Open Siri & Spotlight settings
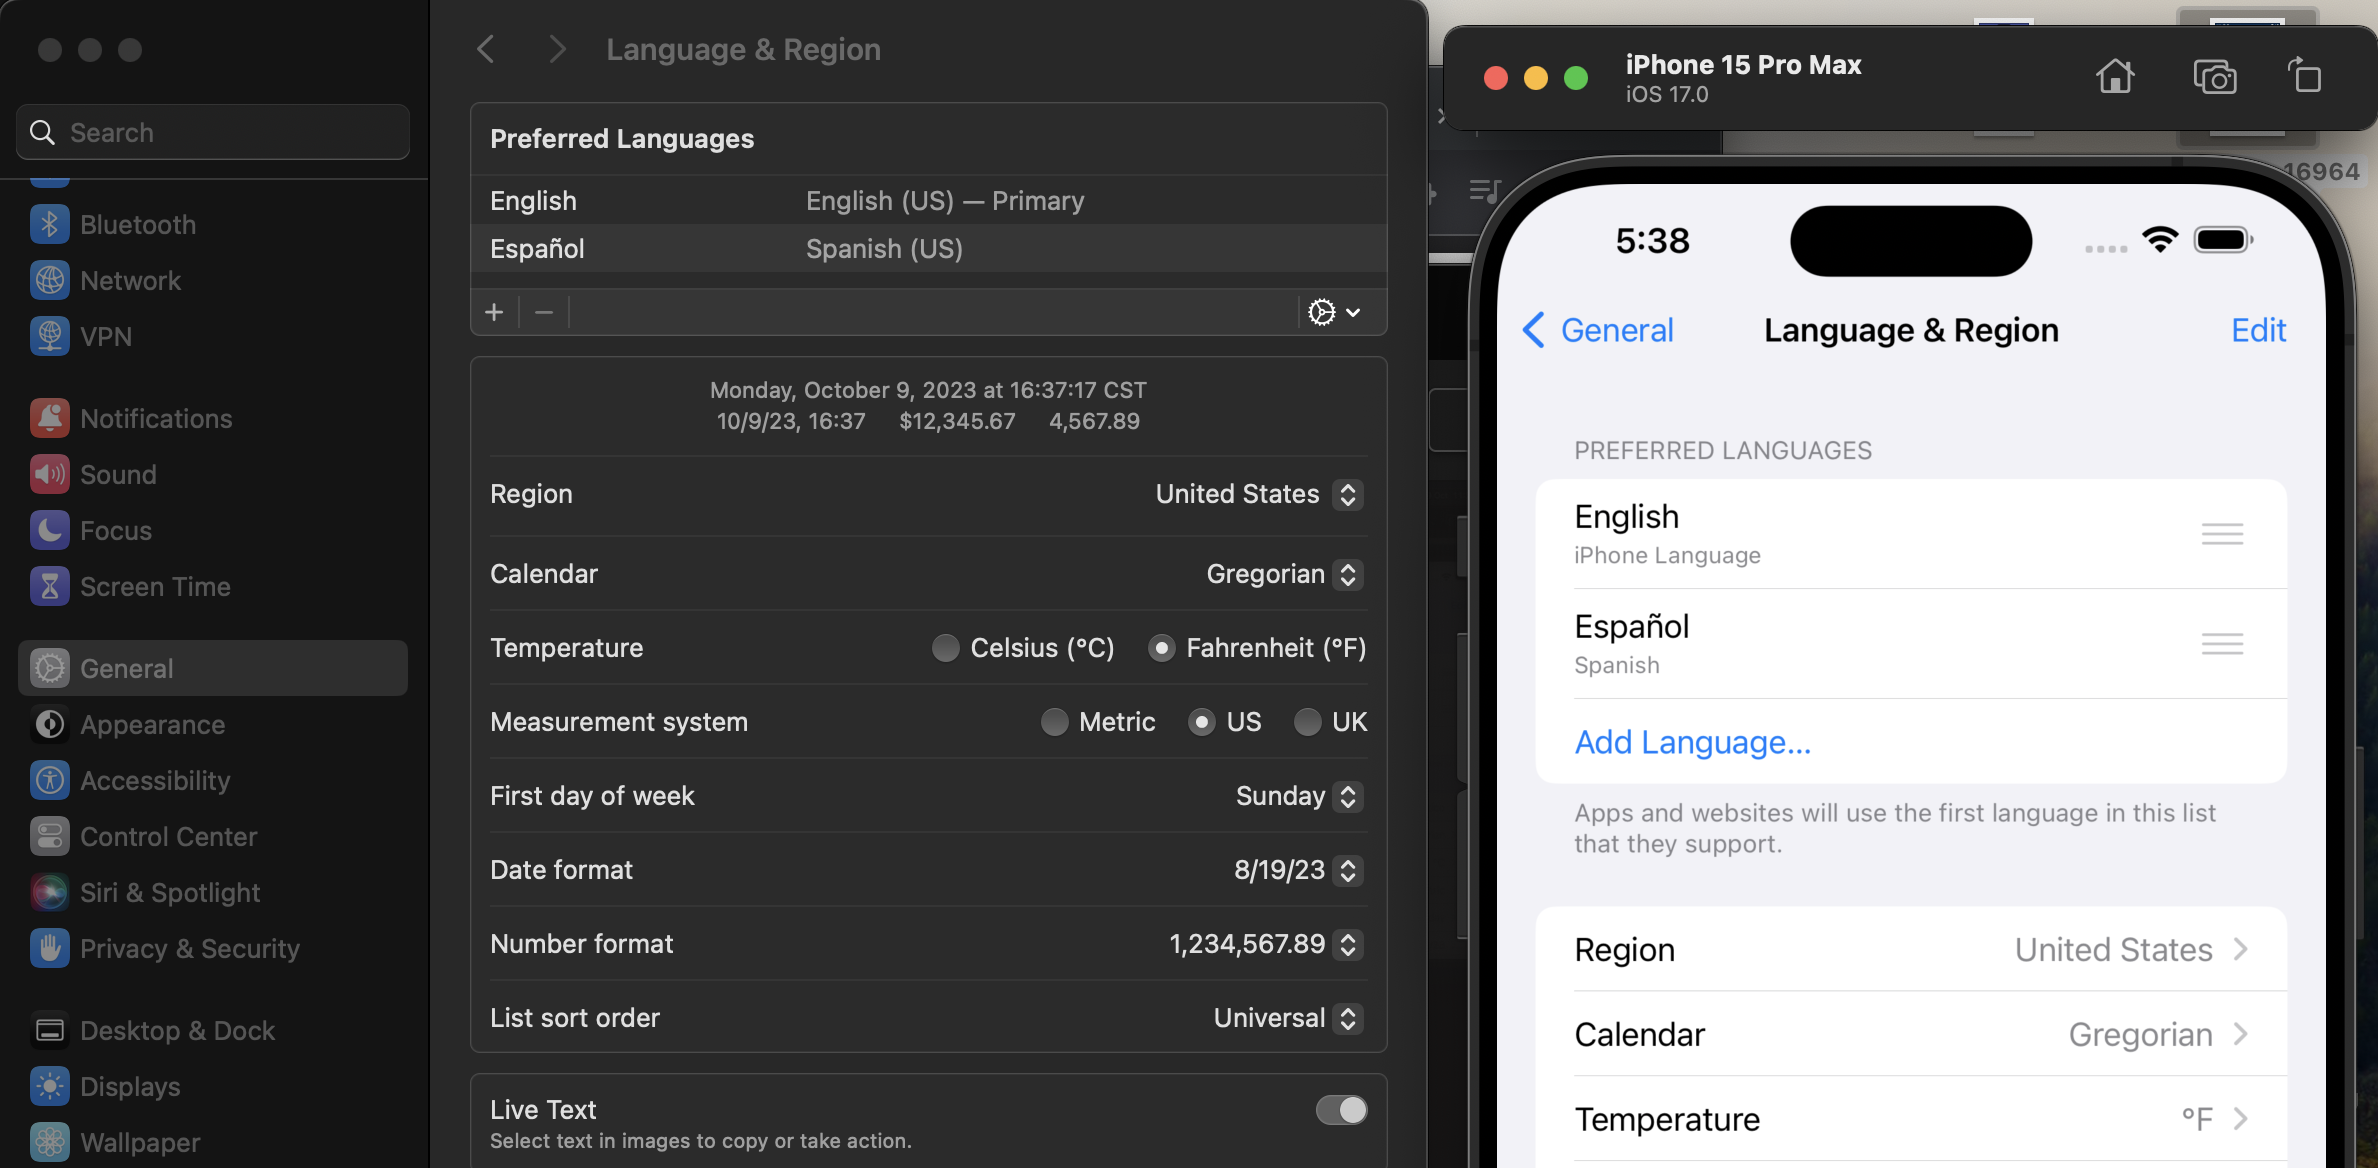The width and height of the screenshot is (2378, 1168). point(169,893)
